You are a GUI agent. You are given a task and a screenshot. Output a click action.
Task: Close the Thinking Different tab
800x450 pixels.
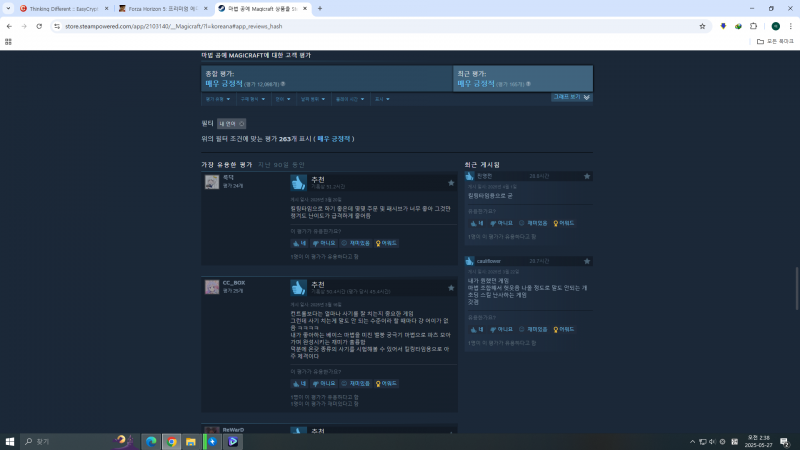pos(106,9)
